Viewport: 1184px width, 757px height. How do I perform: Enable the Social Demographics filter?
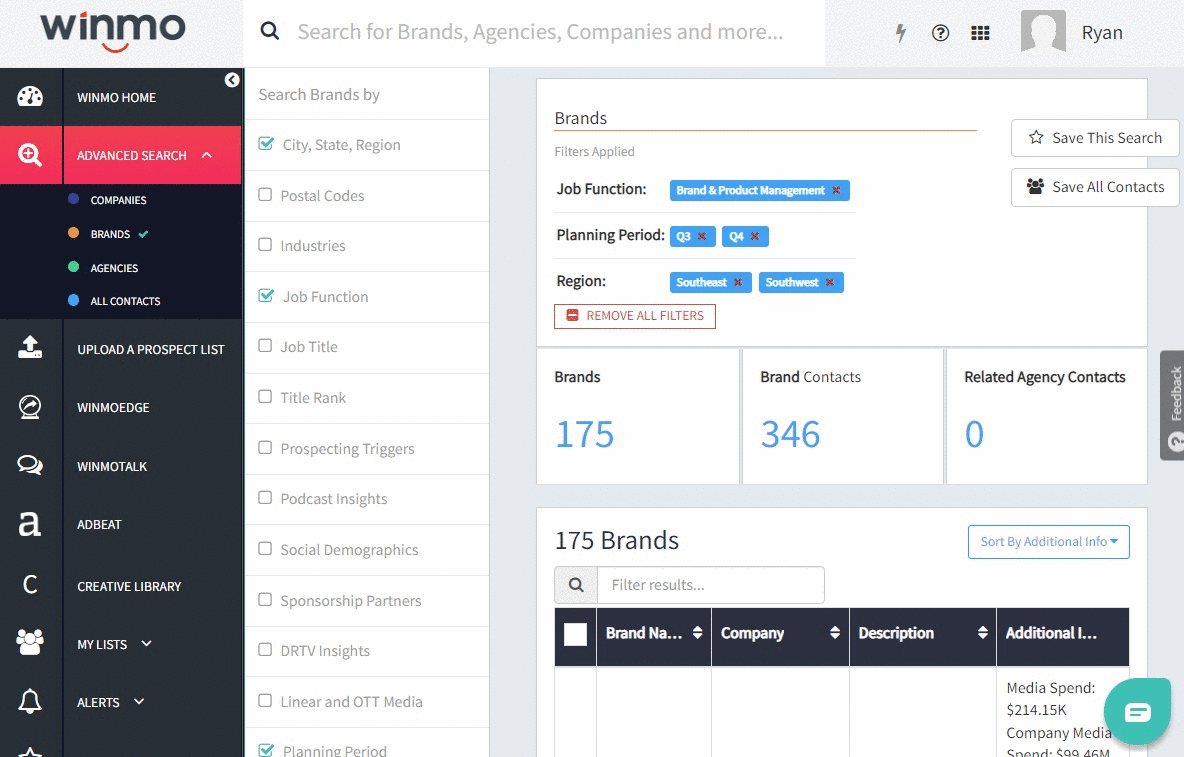click(x=265, y=549)
